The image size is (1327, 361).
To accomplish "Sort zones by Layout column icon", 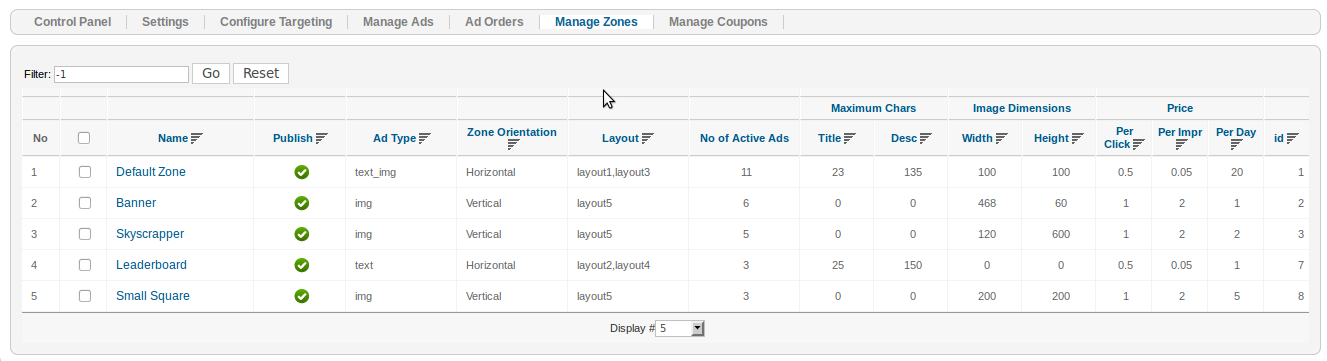I will coord(648,139).
